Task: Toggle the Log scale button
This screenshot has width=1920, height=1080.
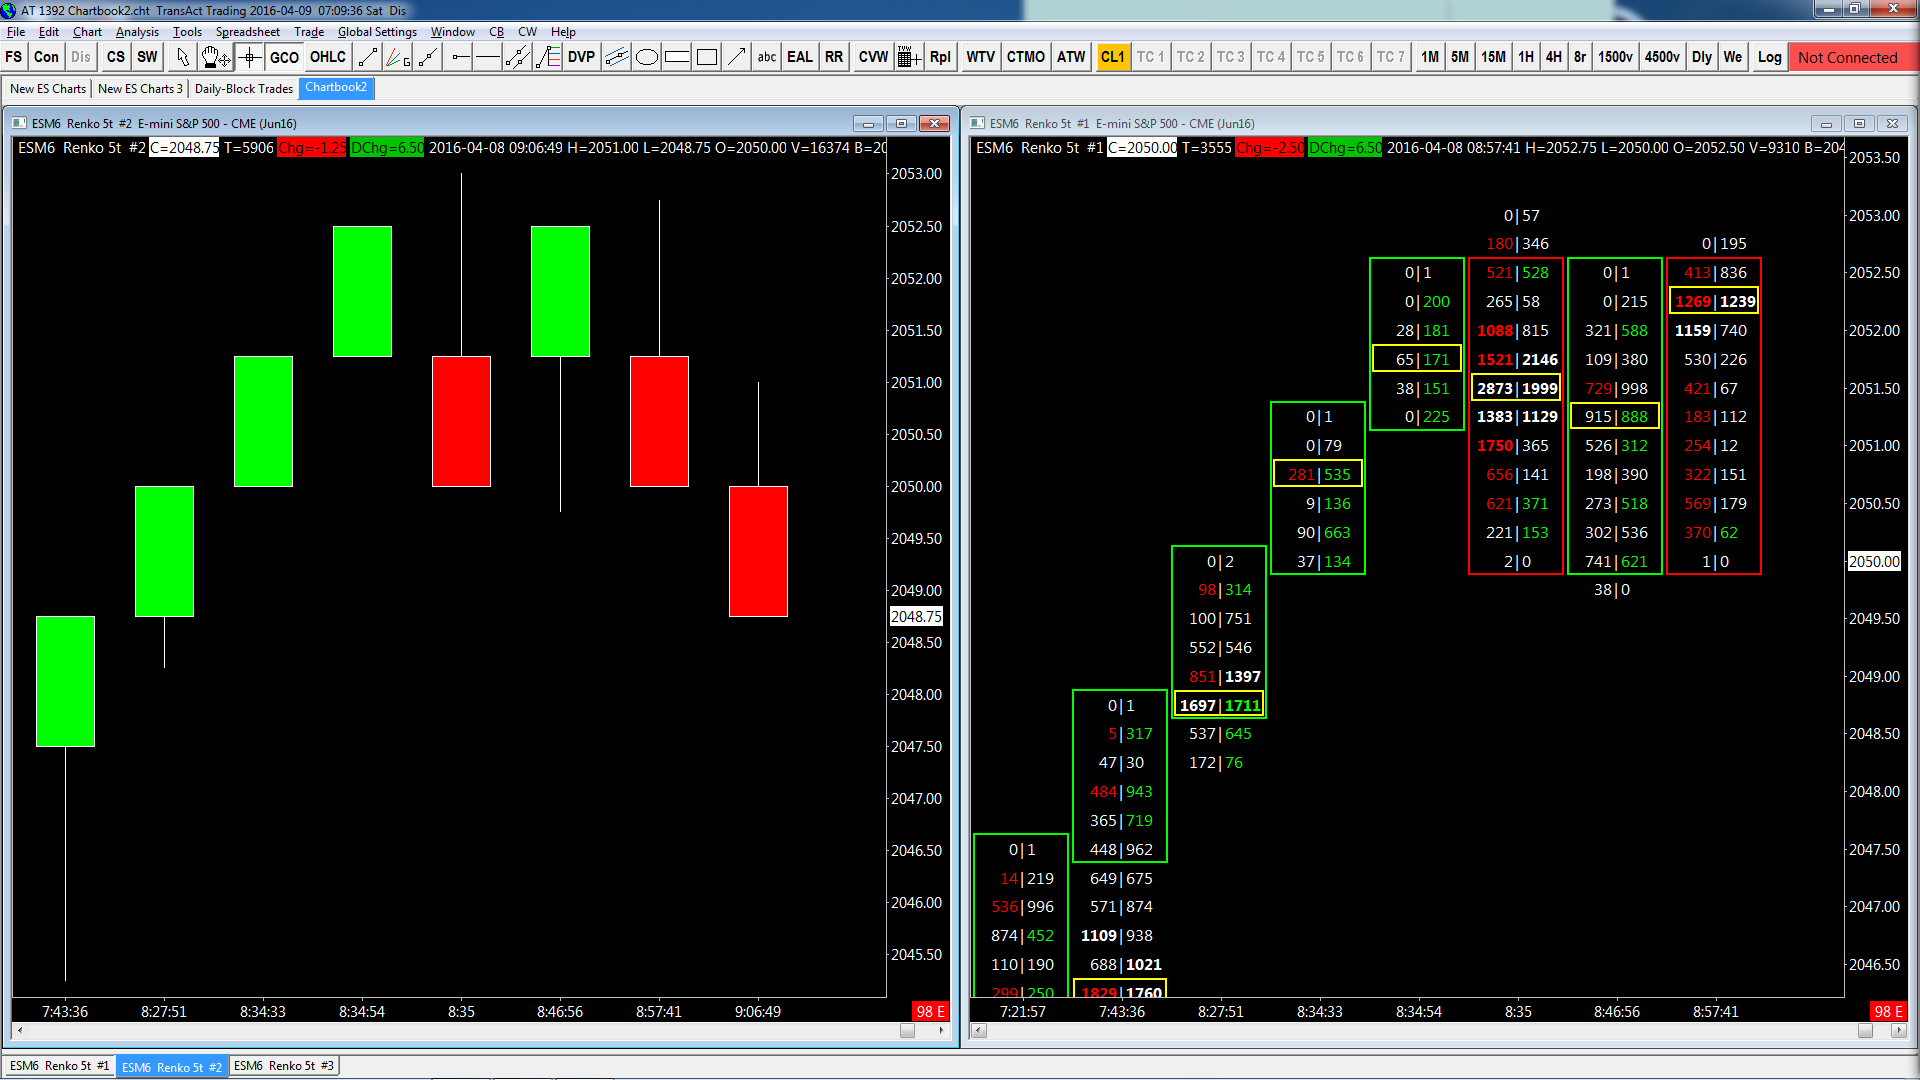Action: point(1769,57)
